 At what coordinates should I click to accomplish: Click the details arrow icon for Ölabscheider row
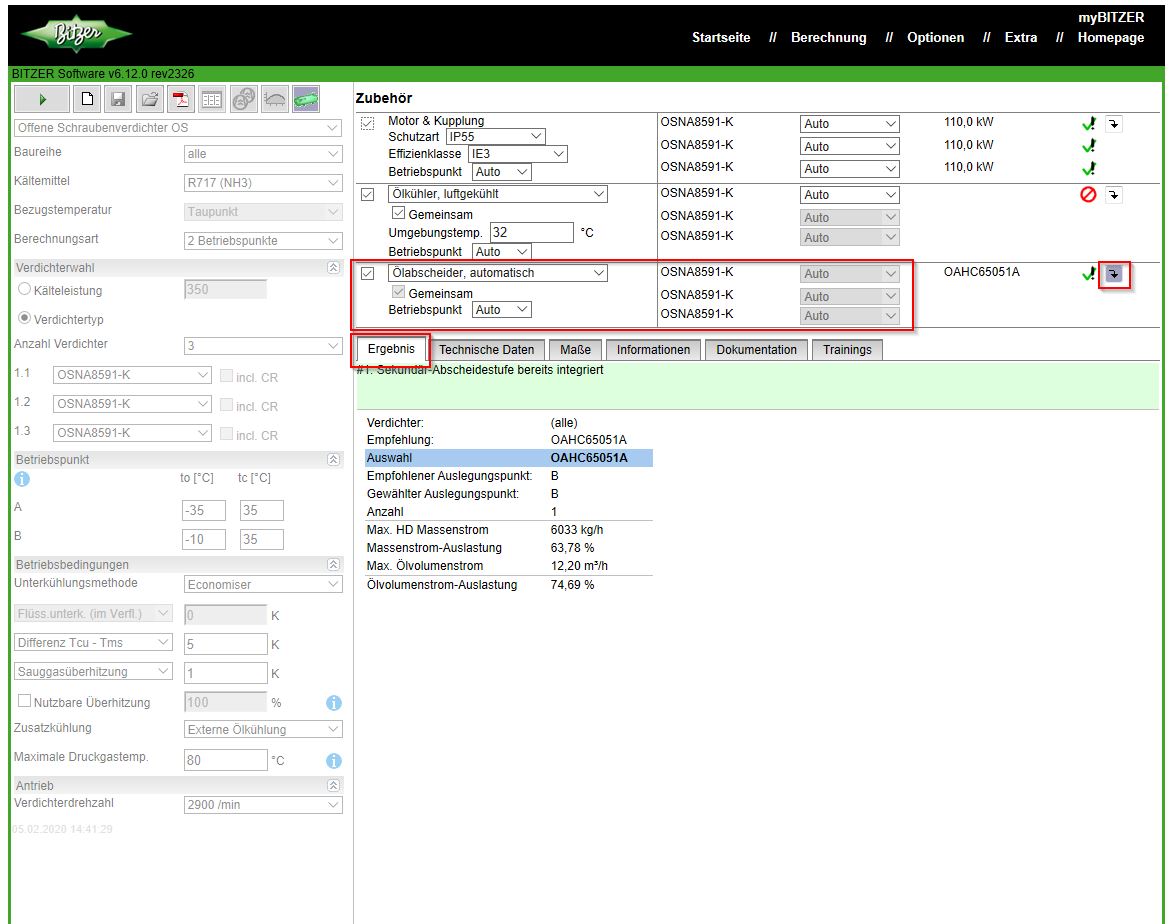point(1114,274)
